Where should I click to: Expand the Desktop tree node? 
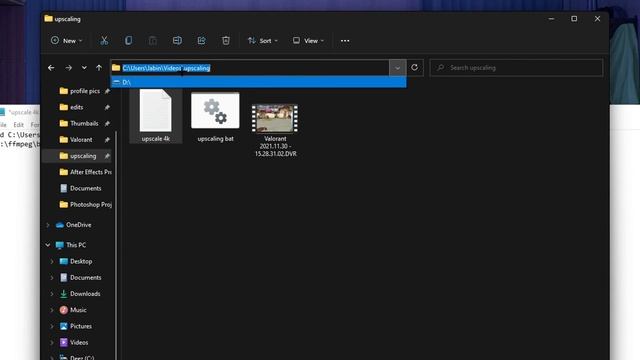pyautogui.click(x=52, y=261)
